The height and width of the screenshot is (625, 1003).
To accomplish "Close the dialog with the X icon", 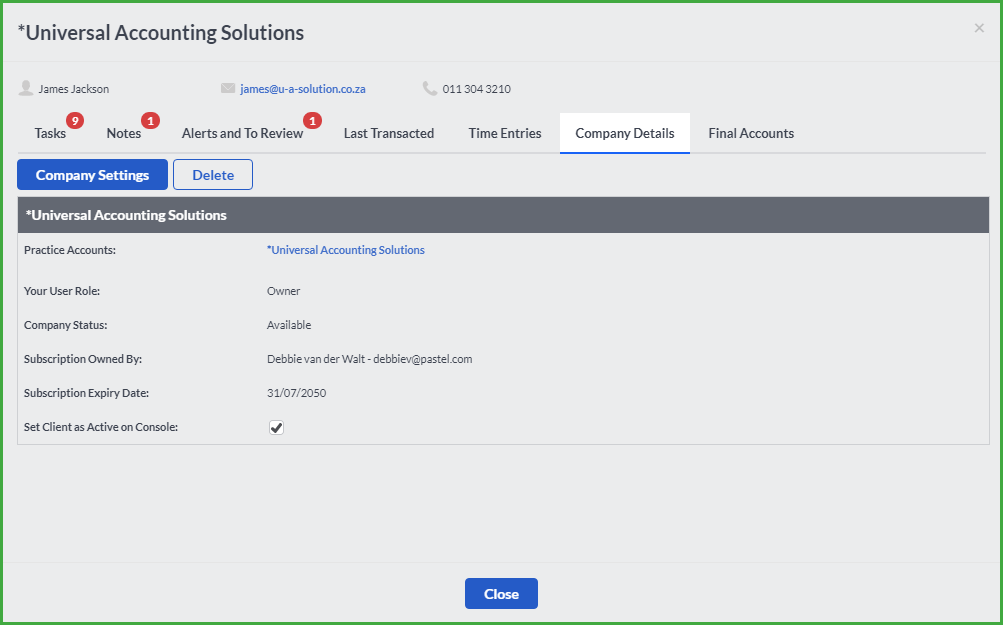I will click(979, 28).
